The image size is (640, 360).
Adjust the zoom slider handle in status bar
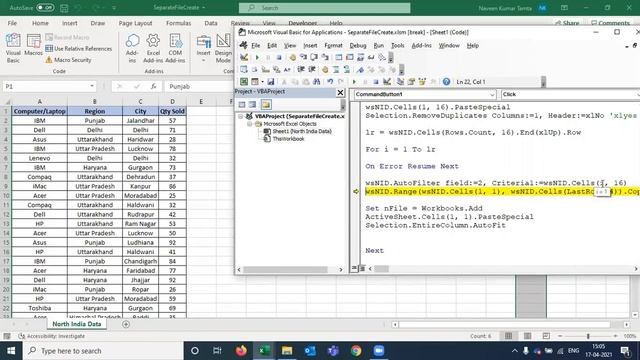click(588, 336)
